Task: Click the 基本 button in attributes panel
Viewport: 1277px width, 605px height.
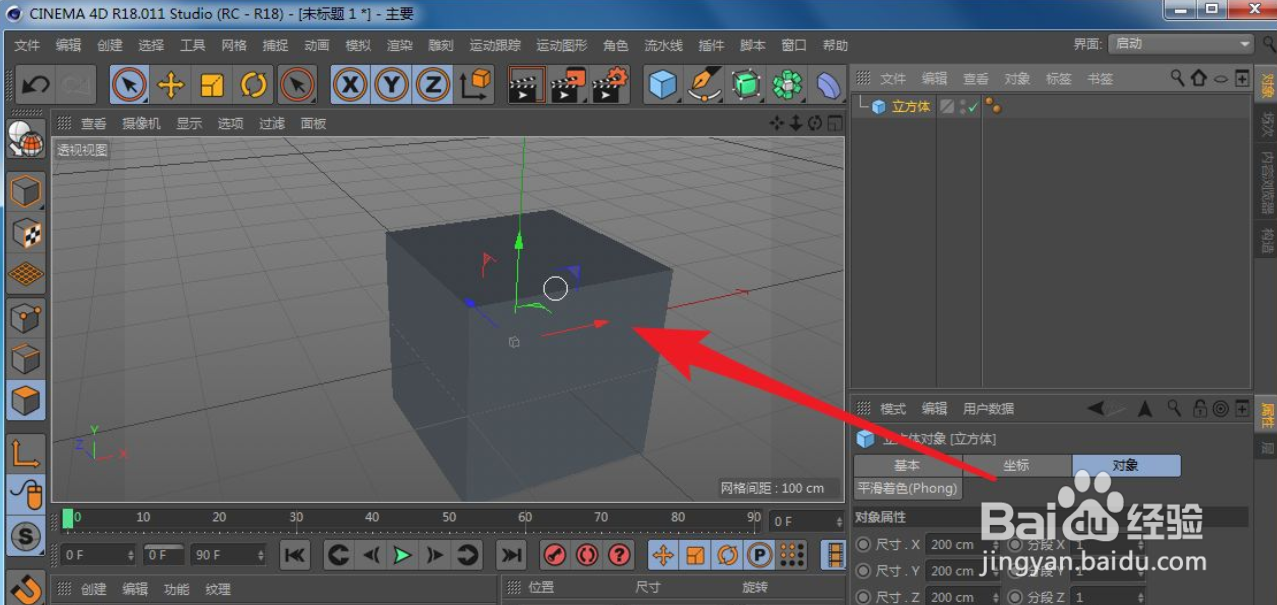Action: [907, 465]
